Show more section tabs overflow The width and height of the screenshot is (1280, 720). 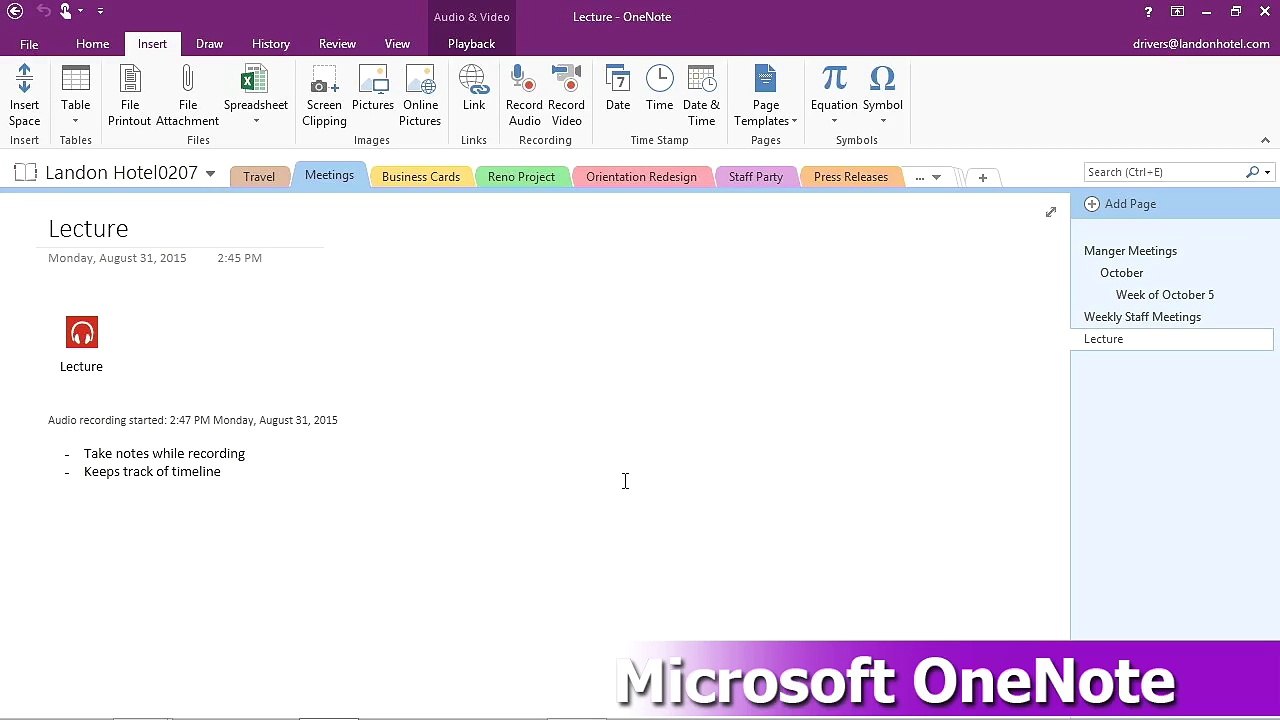point(927,177)
